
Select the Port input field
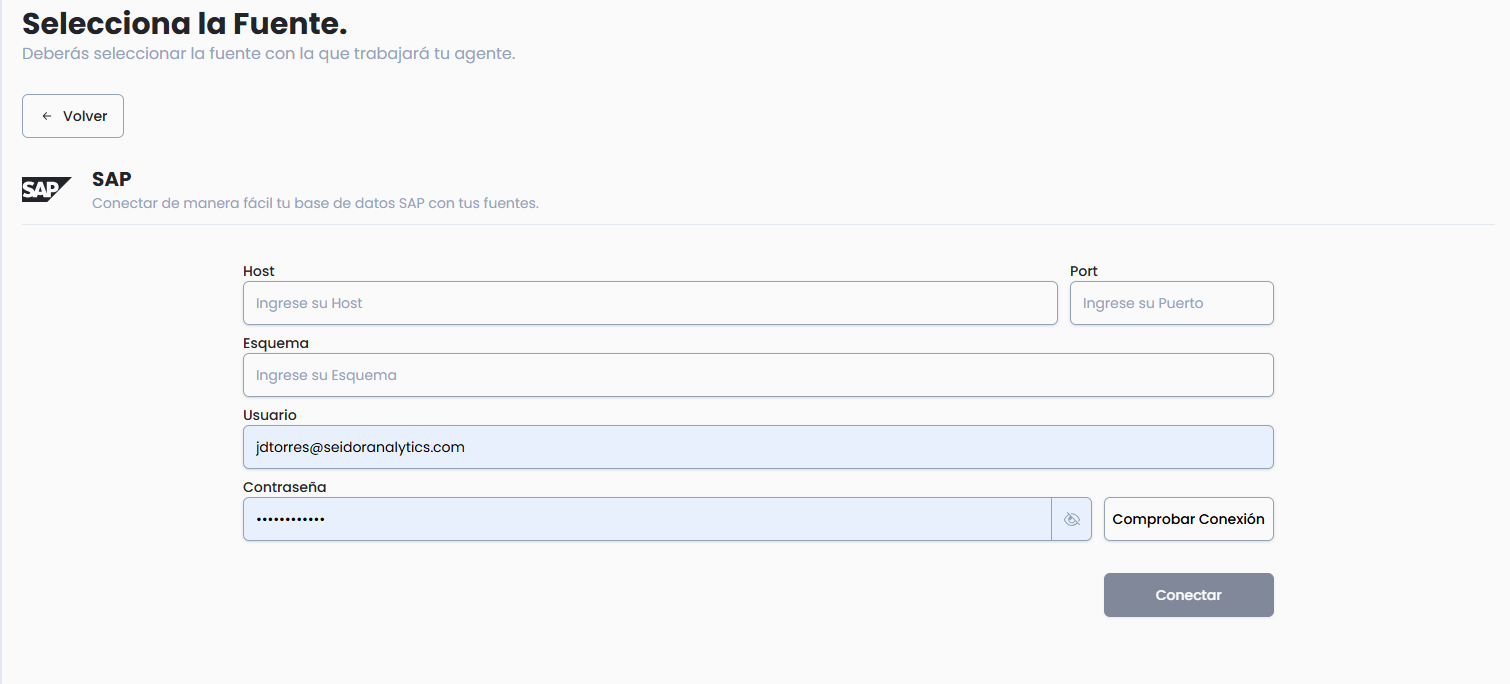pyautogui.click(x=1171, y=303)
